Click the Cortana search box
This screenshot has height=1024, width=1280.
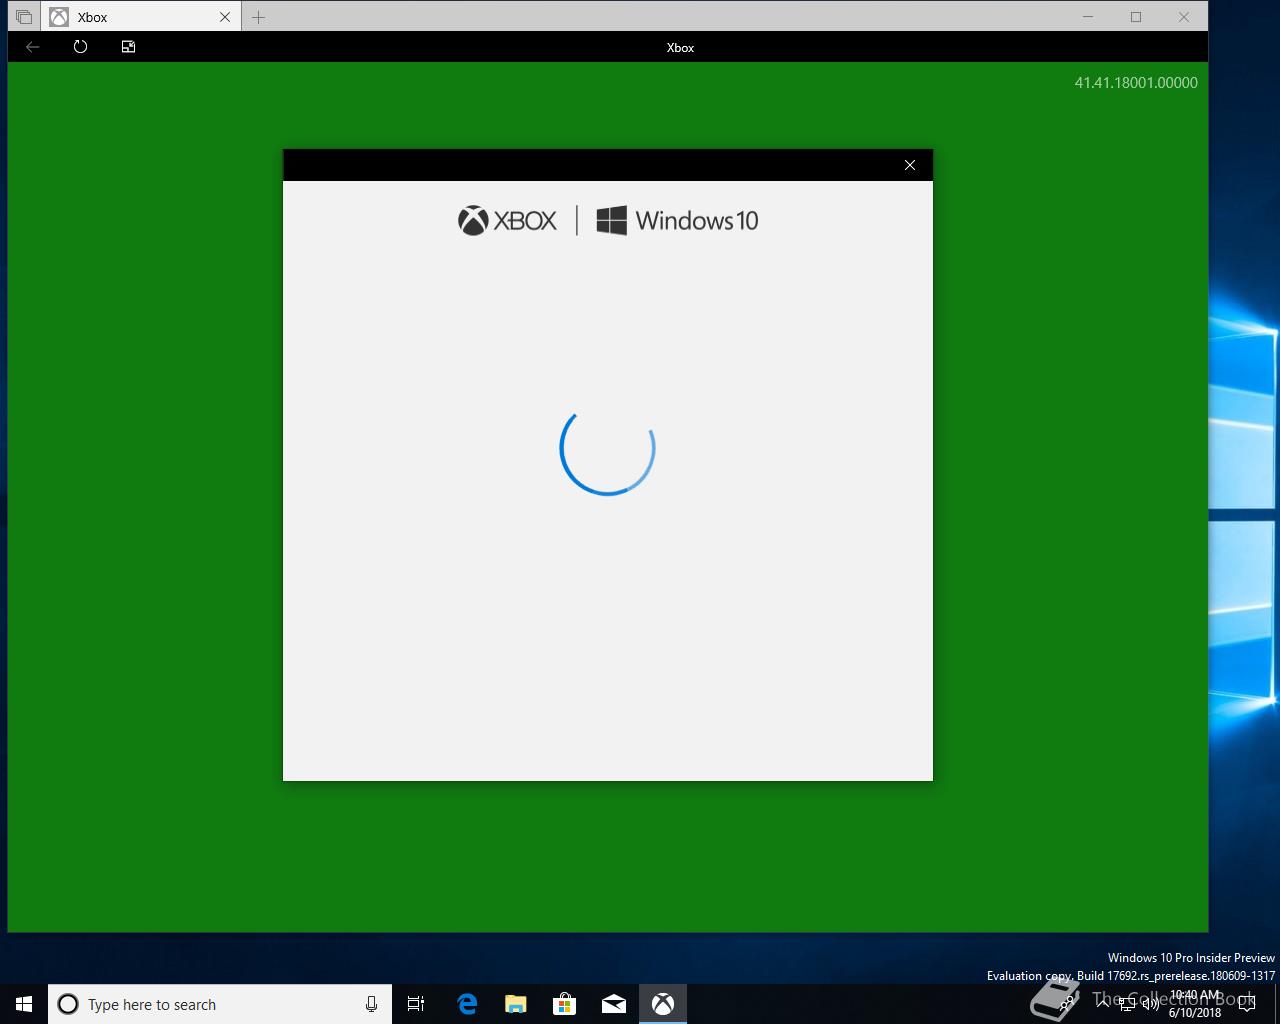[x=220, y=1004]
